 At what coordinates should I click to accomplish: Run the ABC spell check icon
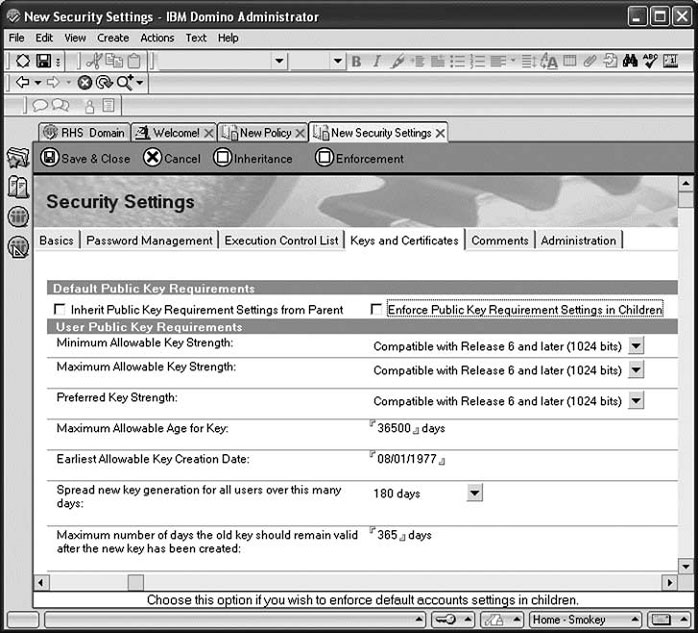coord(650,61)
